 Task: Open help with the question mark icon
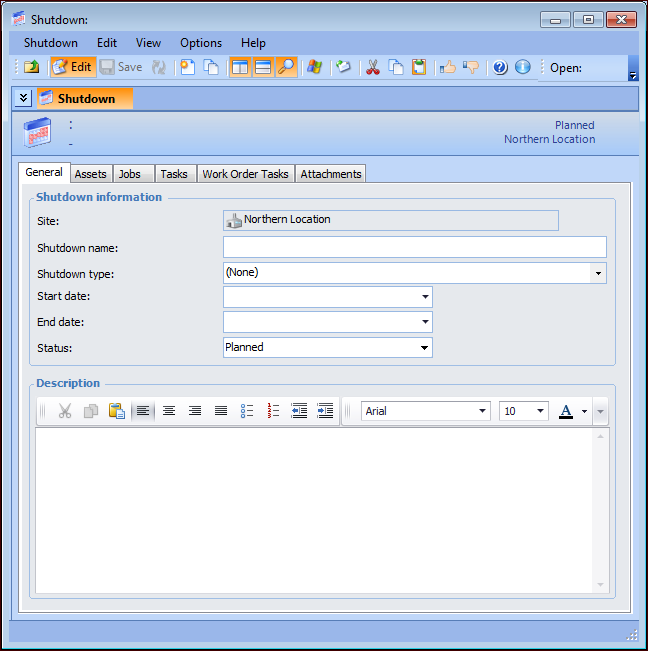tap(500, 67)
